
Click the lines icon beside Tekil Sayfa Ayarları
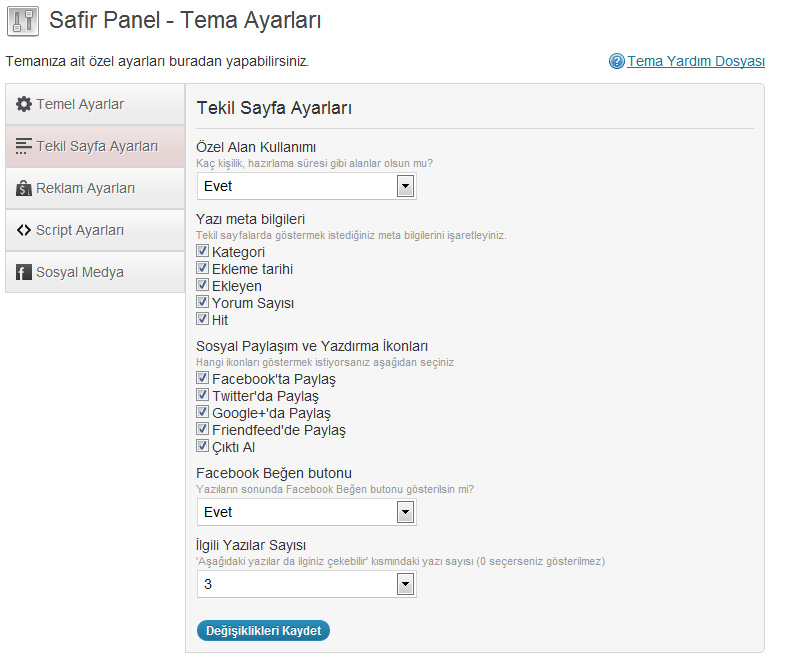click(24, 146)
